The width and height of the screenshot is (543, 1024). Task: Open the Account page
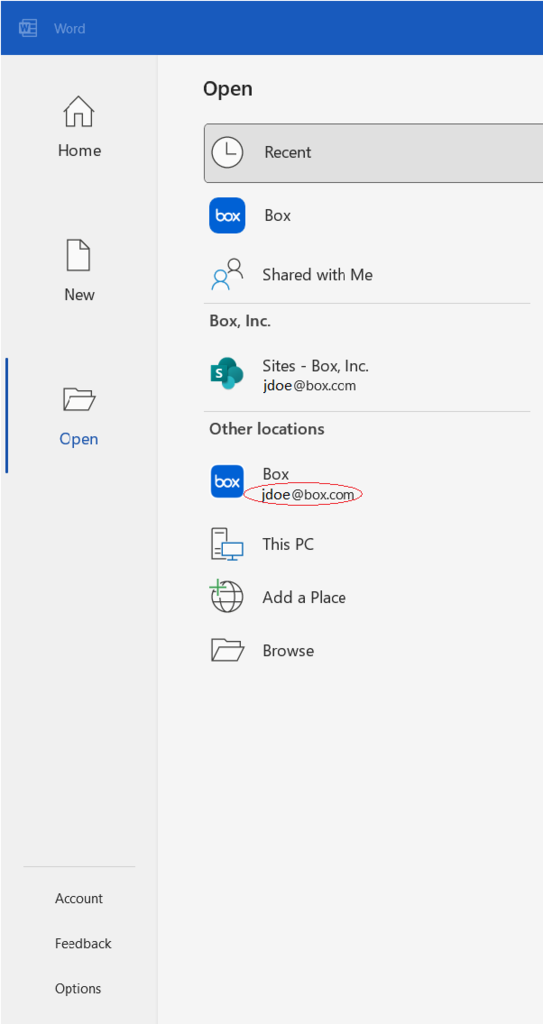pyautogui.click(x=79, y=899)
